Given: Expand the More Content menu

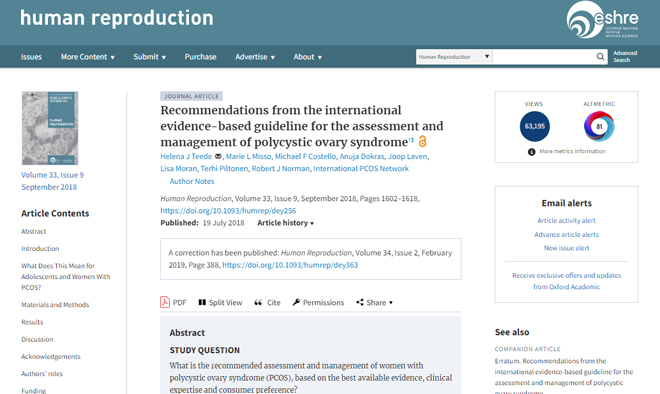Looking at the screenshot, I should [x=88, y=57].
